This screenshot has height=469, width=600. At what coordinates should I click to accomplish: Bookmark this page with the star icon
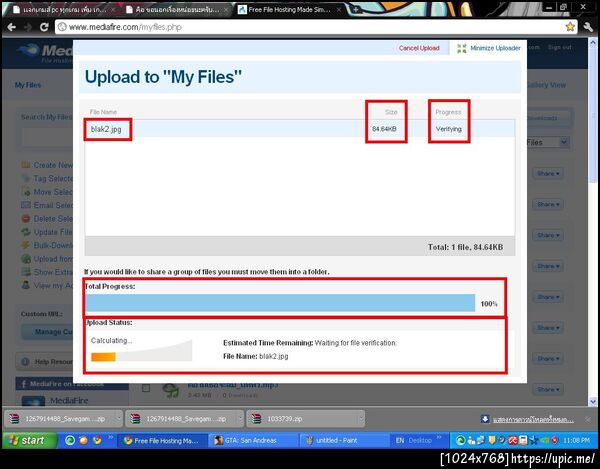[570, 26]
